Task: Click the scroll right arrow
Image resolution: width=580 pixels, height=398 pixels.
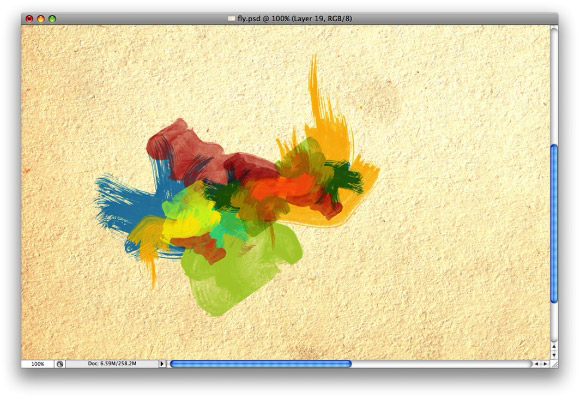Action: (x=545, y=364)
